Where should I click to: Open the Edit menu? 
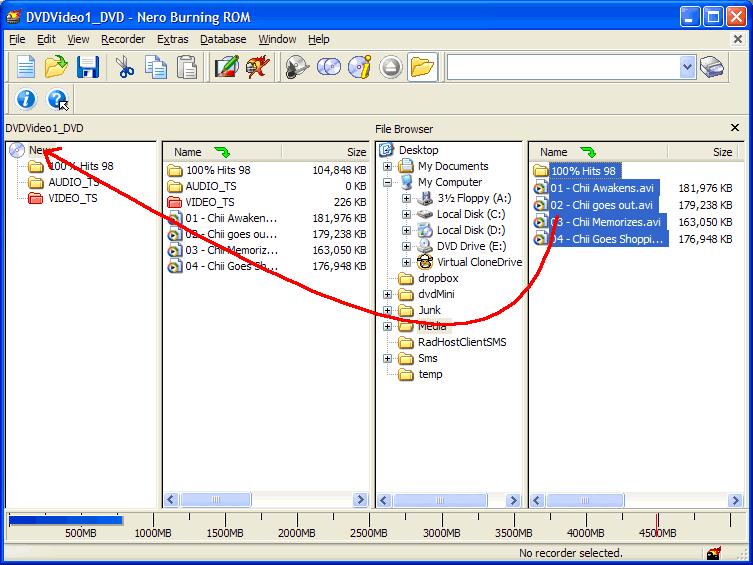pos(47,39)
